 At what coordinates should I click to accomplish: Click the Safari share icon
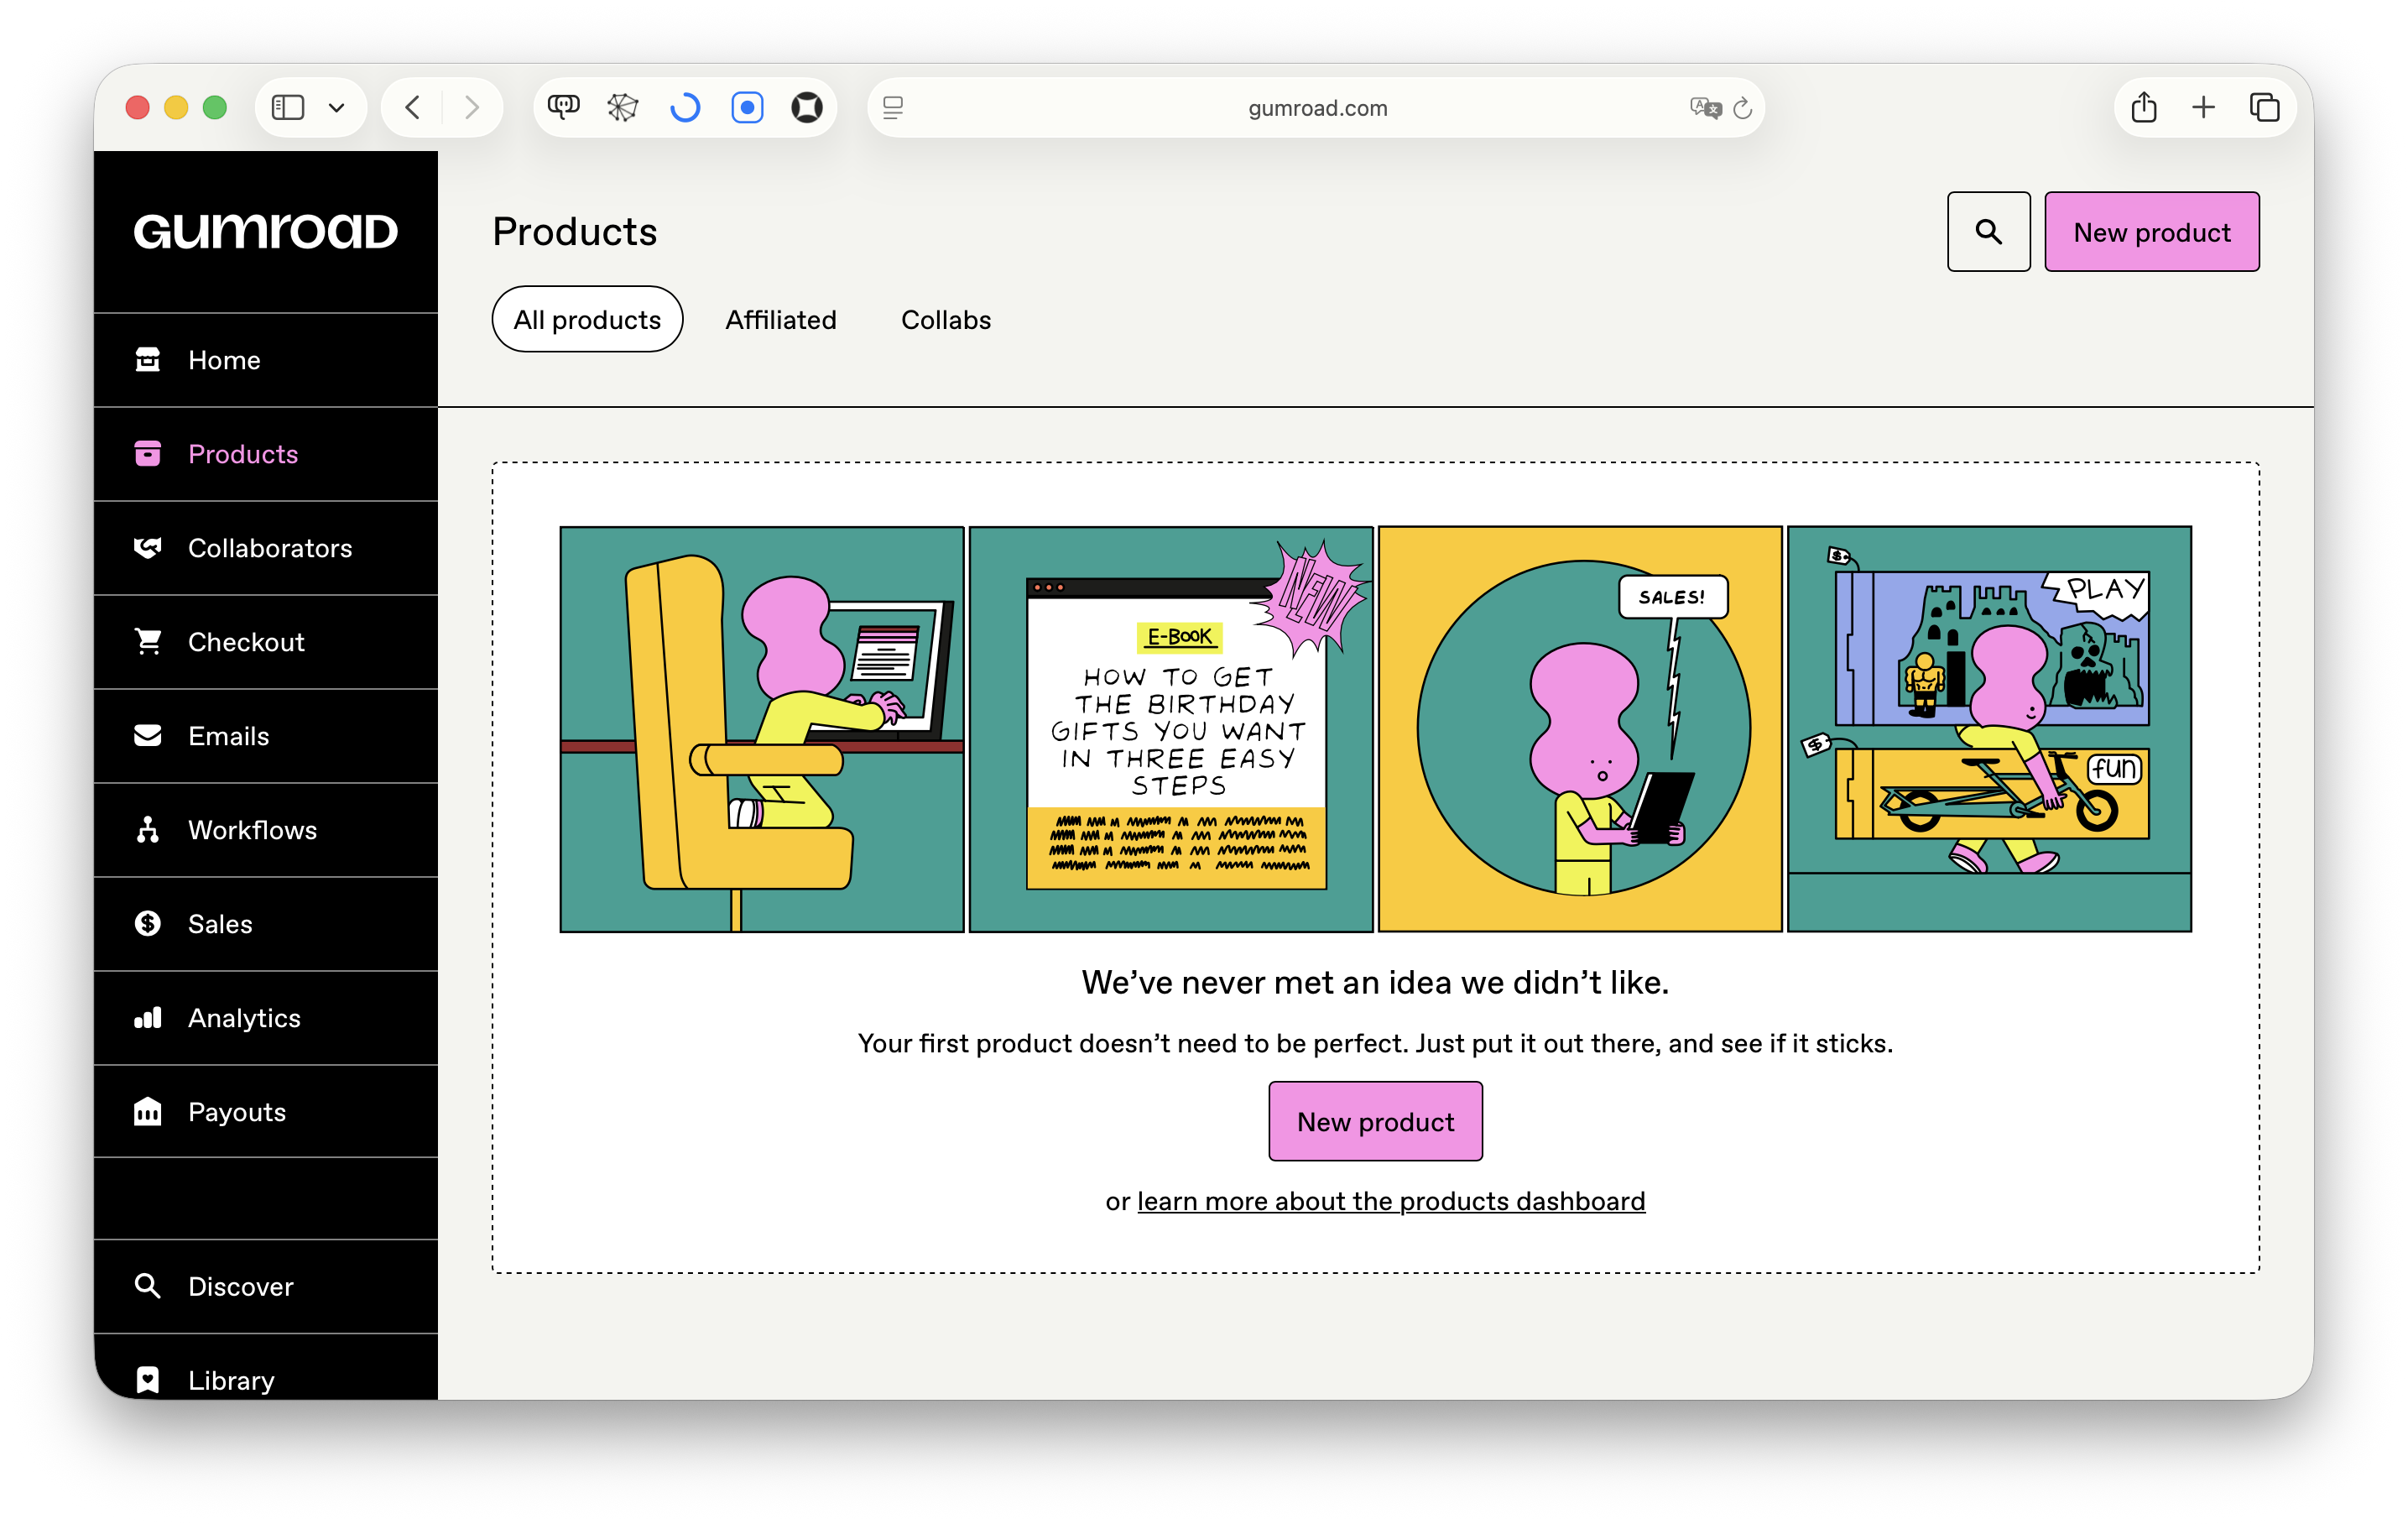[x=2143, y=107]
